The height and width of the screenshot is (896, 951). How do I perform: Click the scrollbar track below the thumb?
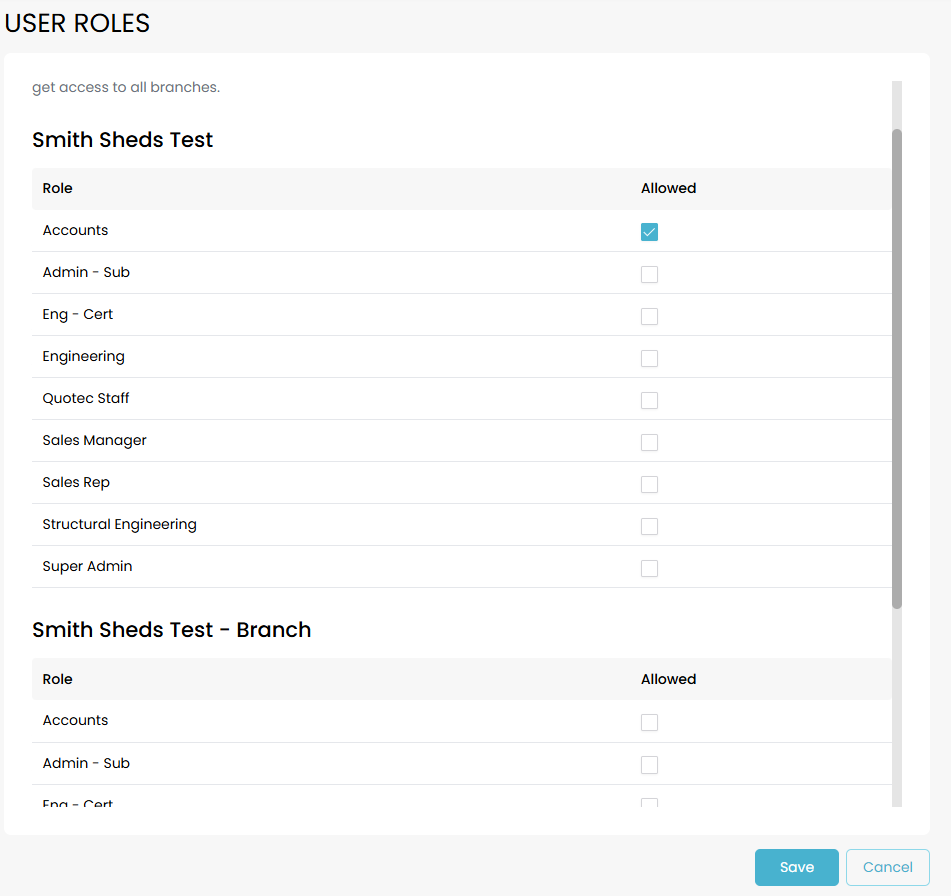coord(897,710)
